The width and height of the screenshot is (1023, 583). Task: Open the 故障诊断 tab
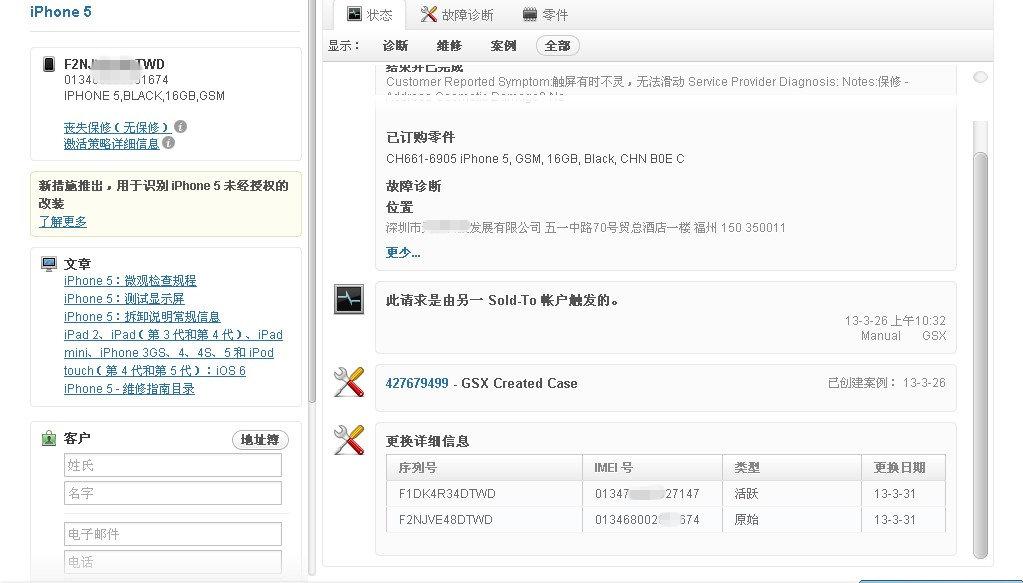pyautogui.click(x=457, y=14)
